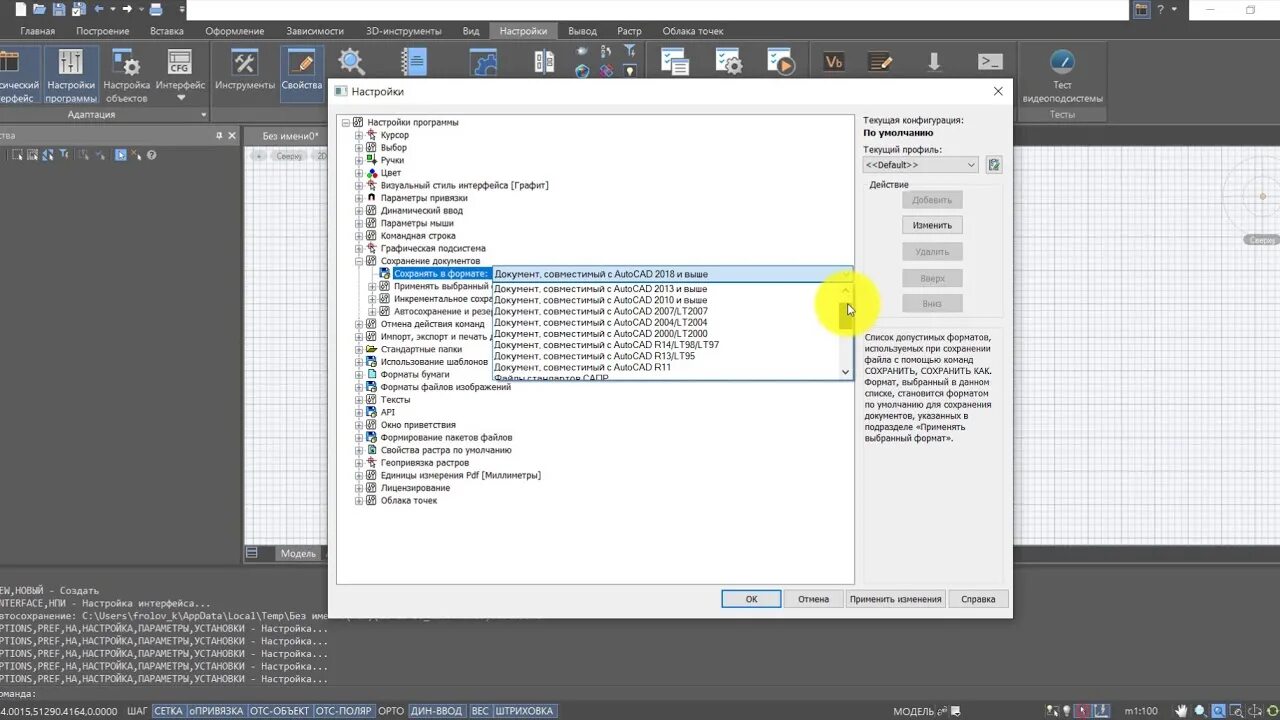Click the command prompt ribbon icon
1280x720 pixels.
990,62
